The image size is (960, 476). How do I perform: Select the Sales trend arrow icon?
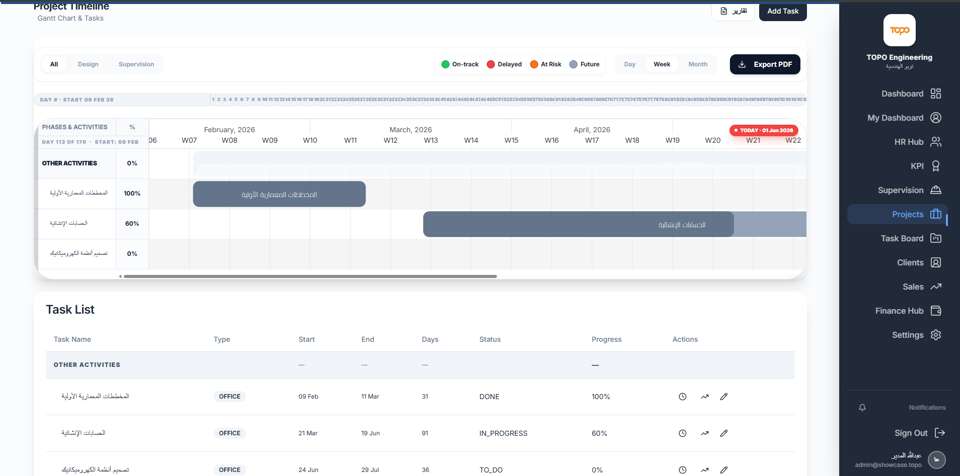coord(935,287)
